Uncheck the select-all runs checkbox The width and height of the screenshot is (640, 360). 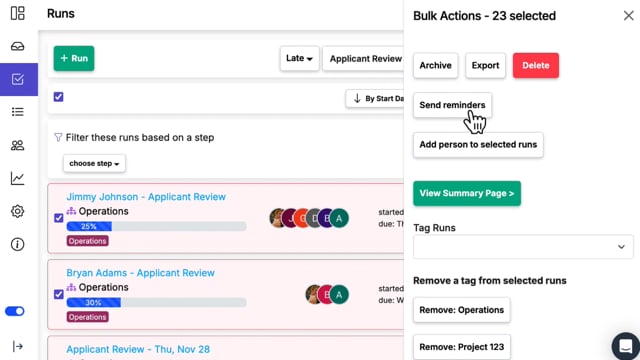coord(58,97)
